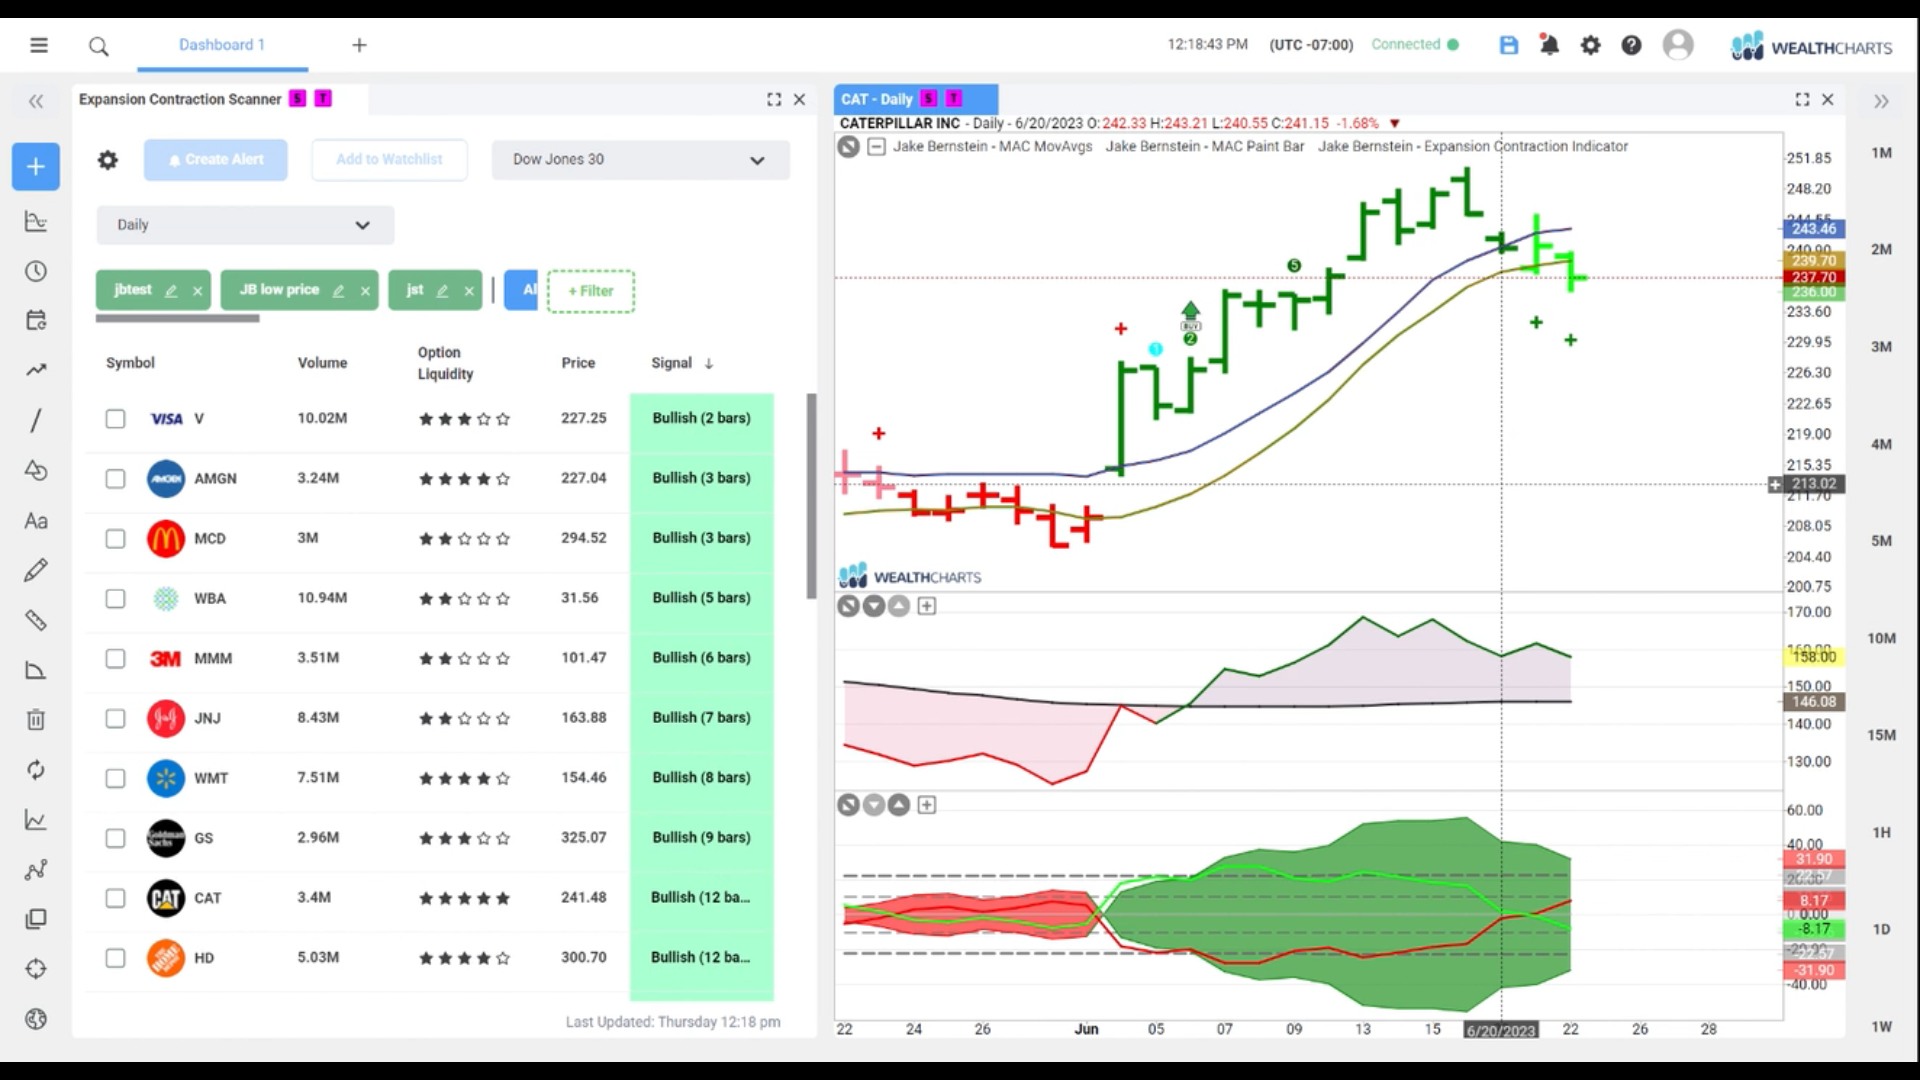The width and height of the screenshot is (1920, 1080).
Task: Move bottom indicator pane up
Action: pyautogui.click(x=899, y=805)
